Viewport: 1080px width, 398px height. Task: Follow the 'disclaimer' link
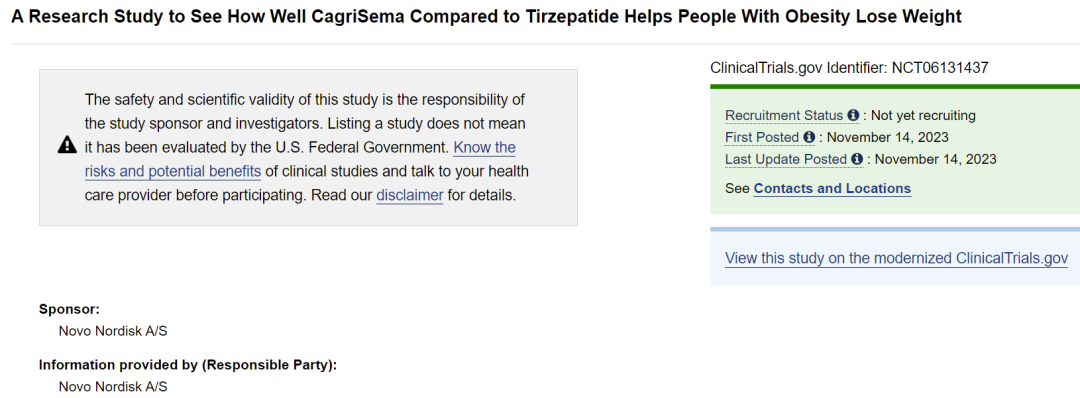point(410,195)
